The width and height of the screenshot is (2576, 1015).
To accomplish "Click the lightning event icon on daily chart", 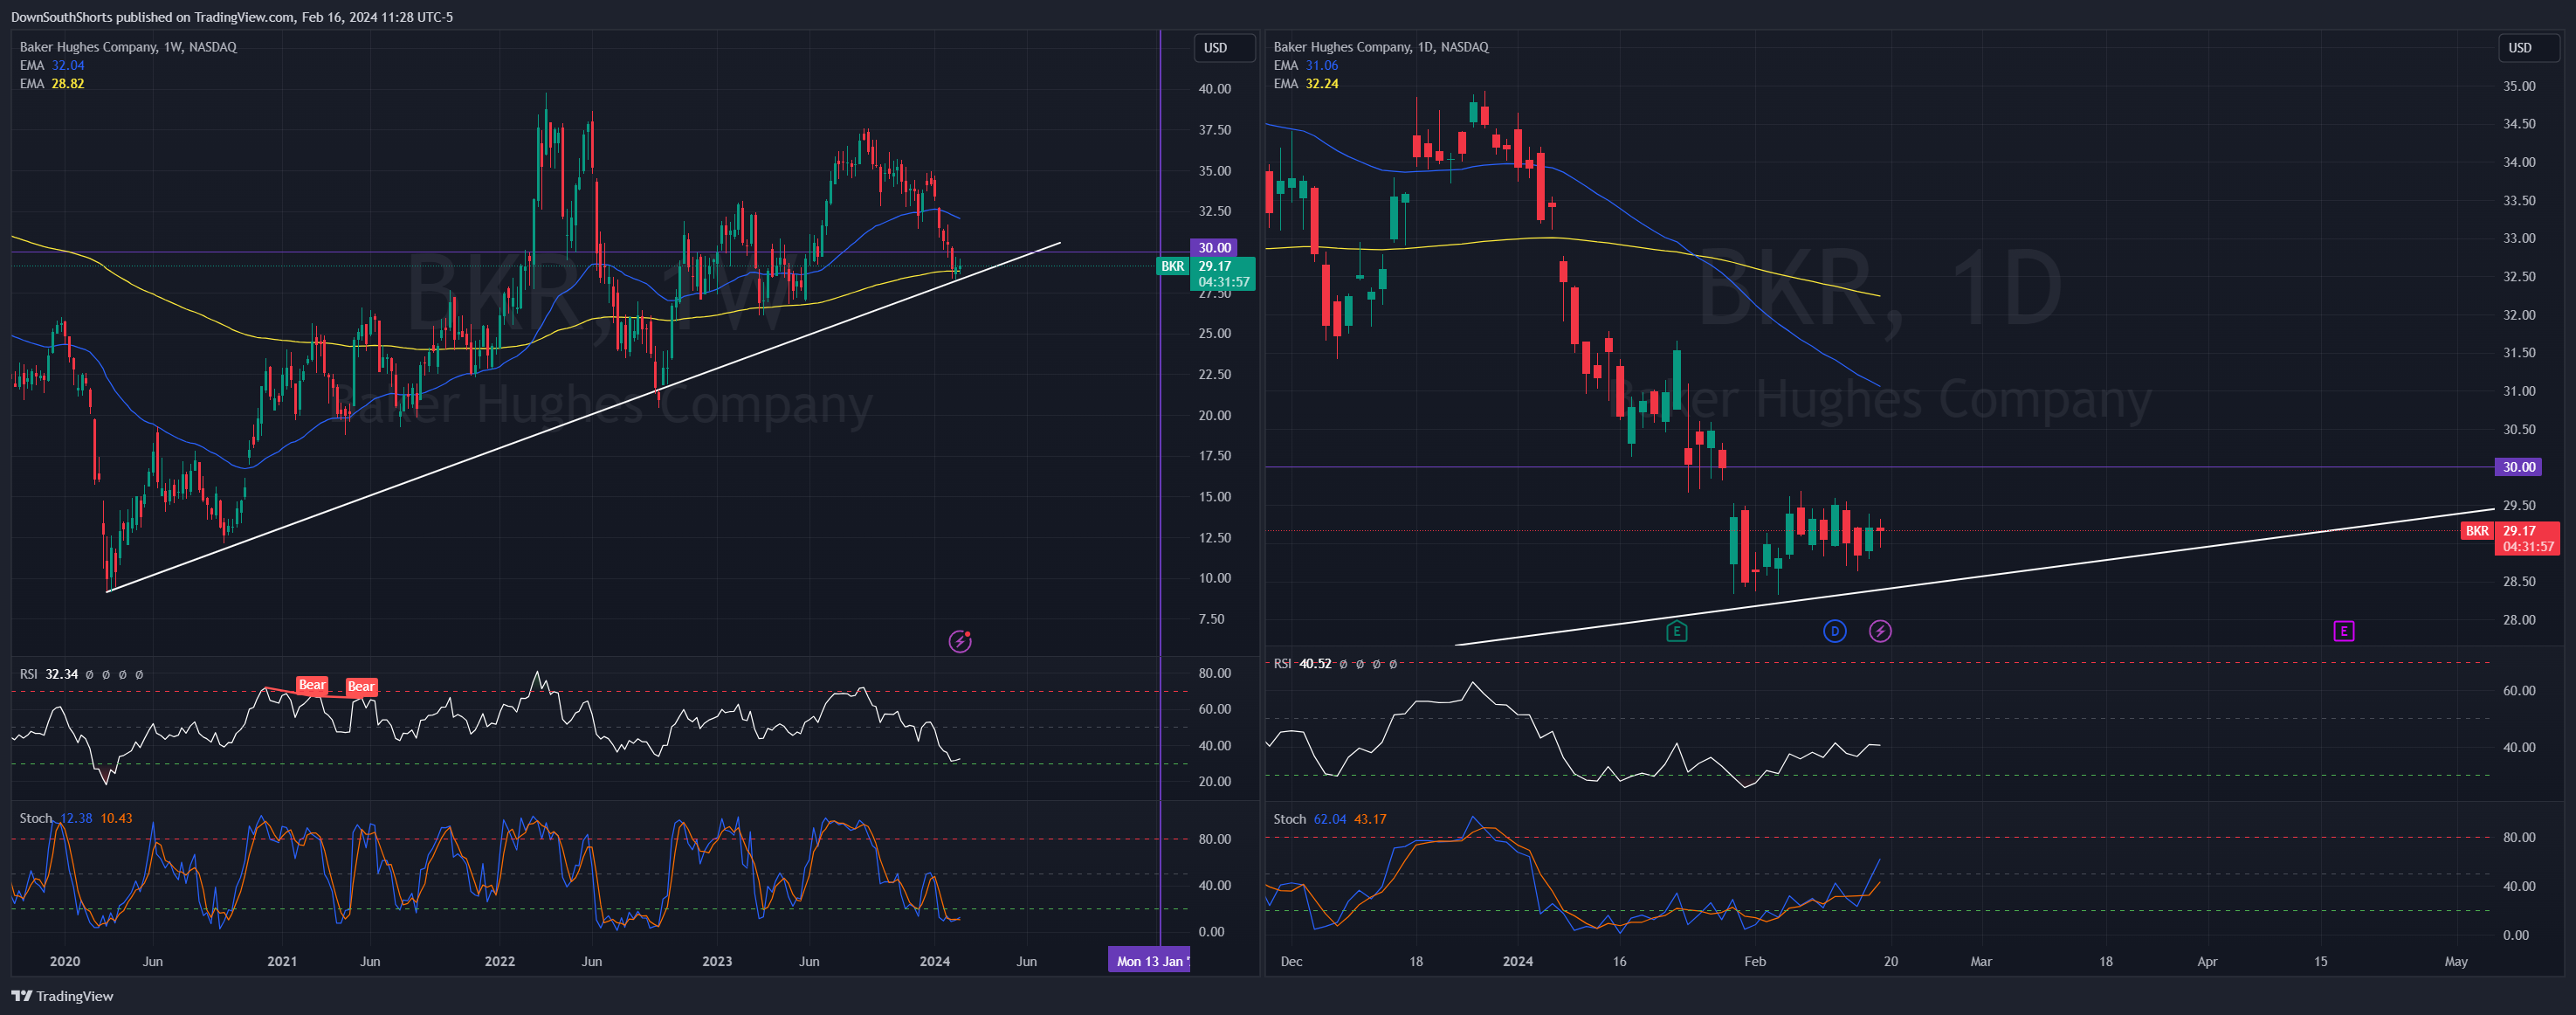I will click(1880, 631).
